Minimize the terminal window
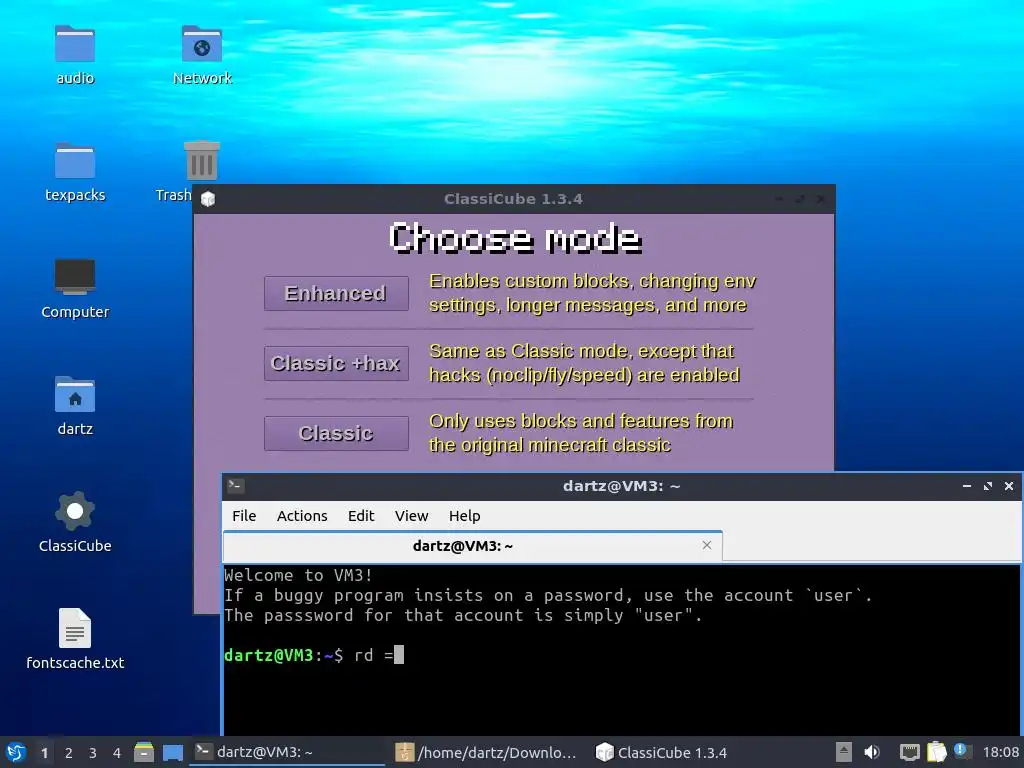1024x768 pixels. click(x=967, y=486)
